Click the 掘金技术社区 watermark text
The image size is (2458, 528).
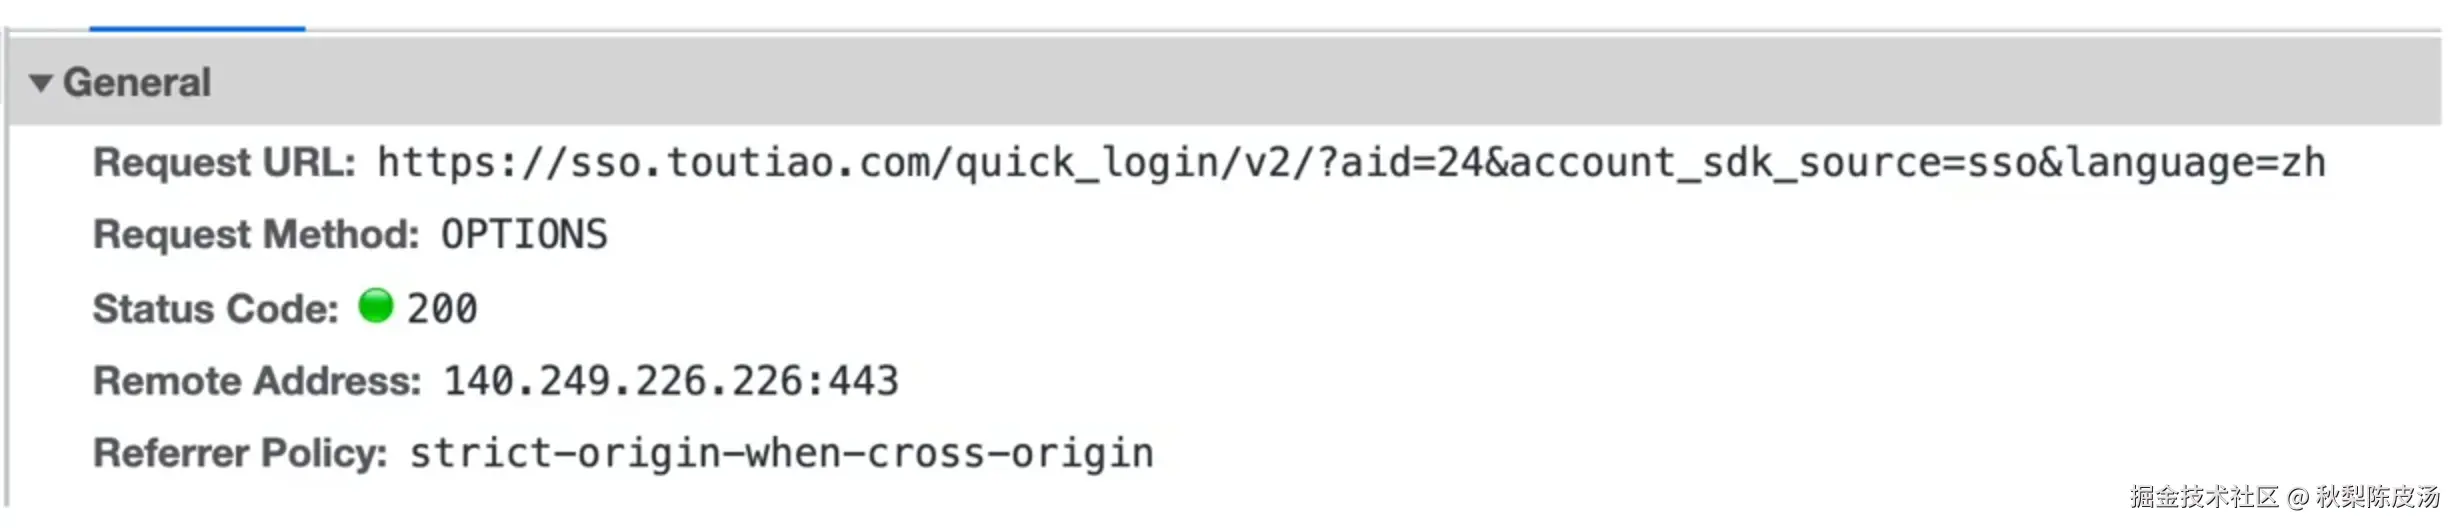click(x=2204, y=497)
